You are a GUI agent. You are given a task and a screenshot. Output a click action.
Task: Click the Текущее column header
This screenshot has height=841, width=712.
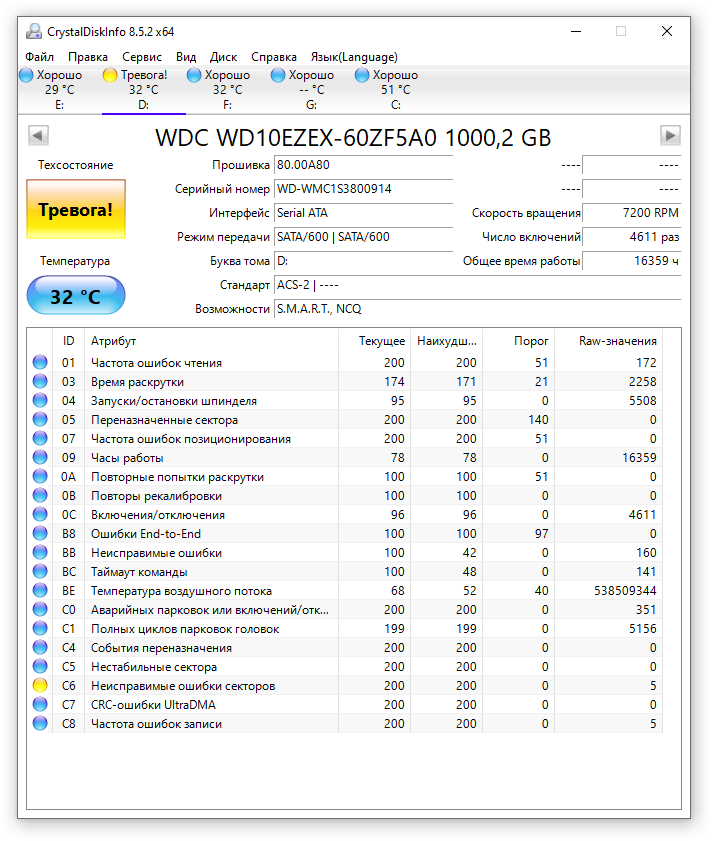pos(374,341)
